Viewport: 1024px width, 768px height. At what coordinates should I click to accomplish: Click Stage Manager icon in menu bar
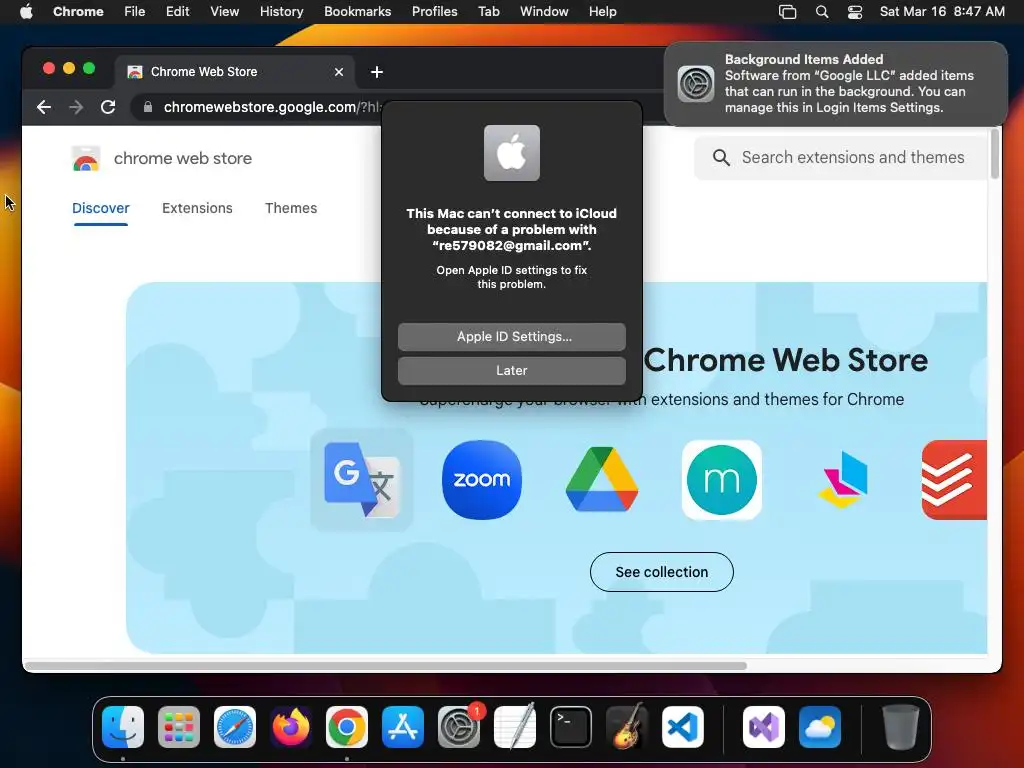tap(788, 12)
